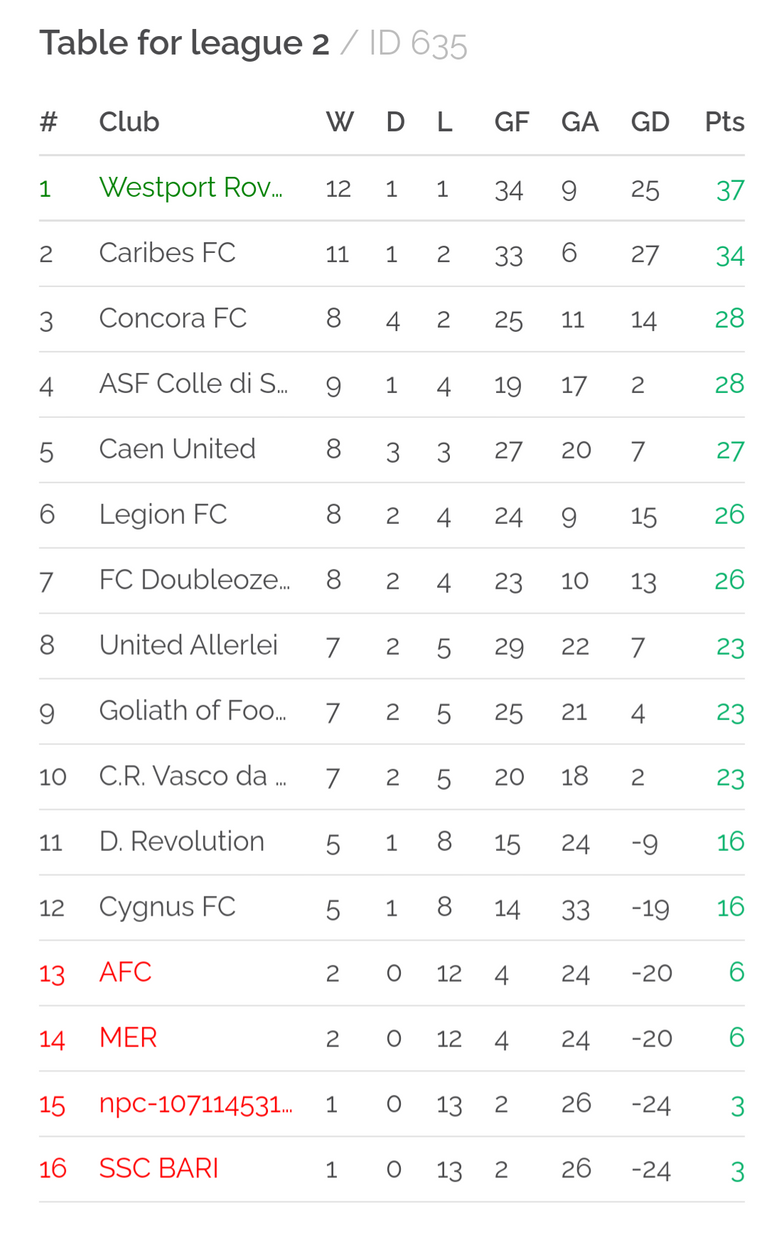
Task: Open the Westport Rov... club link
Action: [x=190, y=187]
